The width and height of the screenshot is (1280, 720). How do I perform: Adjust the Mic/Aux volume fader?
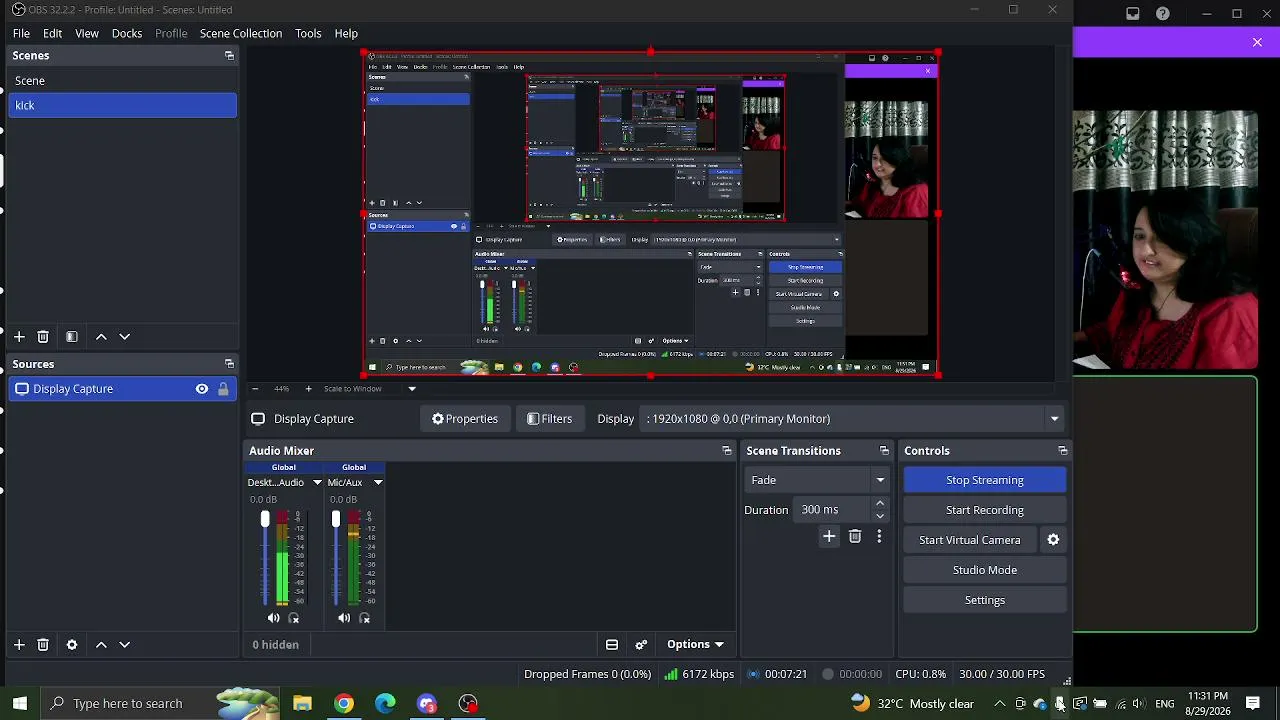pyautogui.click(x=336, y=519)
